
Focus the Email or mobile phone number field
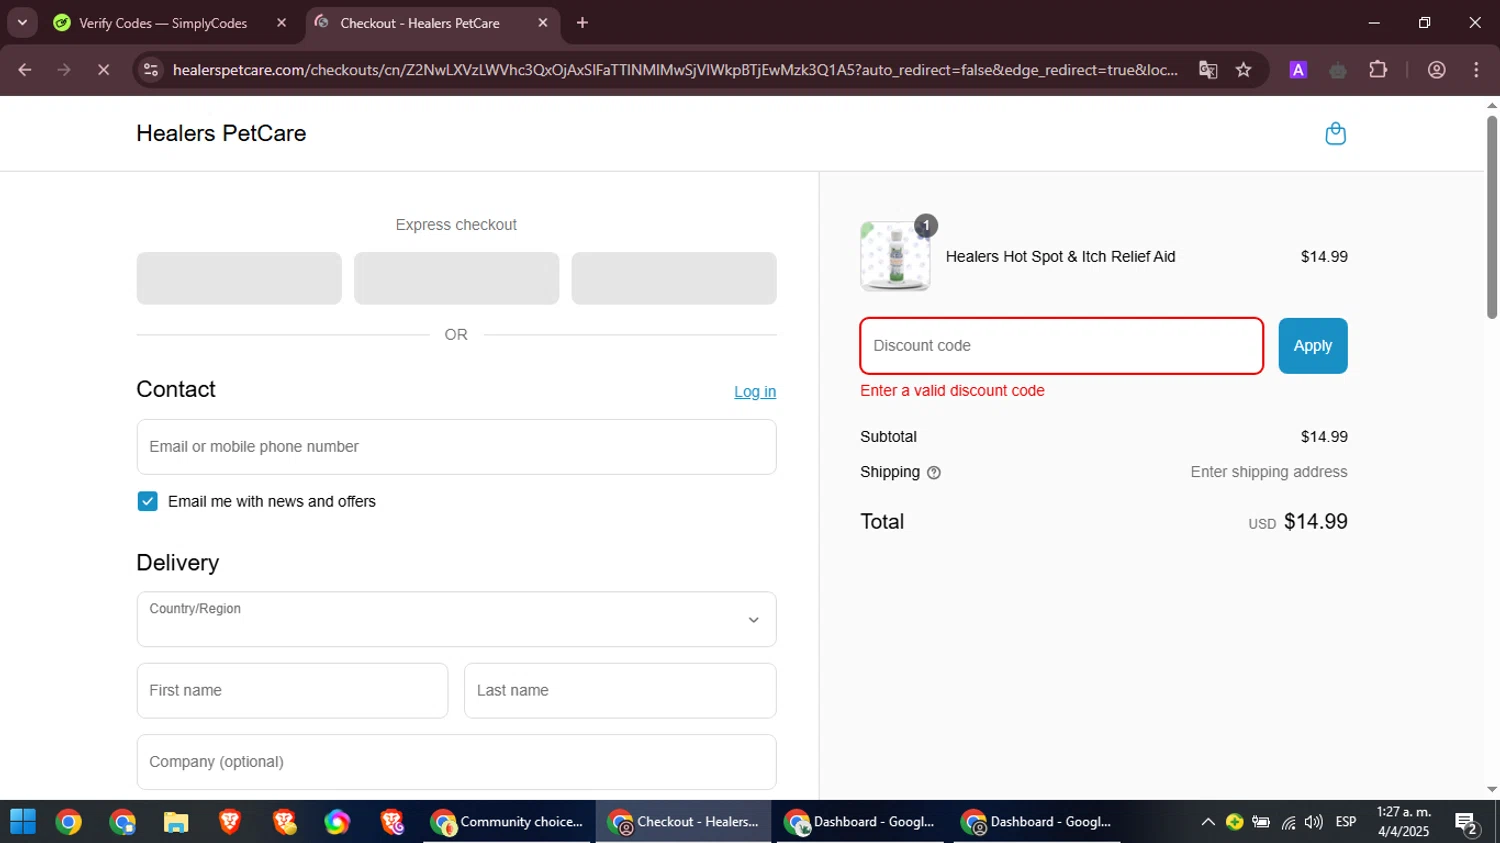[x=456, y=447]
